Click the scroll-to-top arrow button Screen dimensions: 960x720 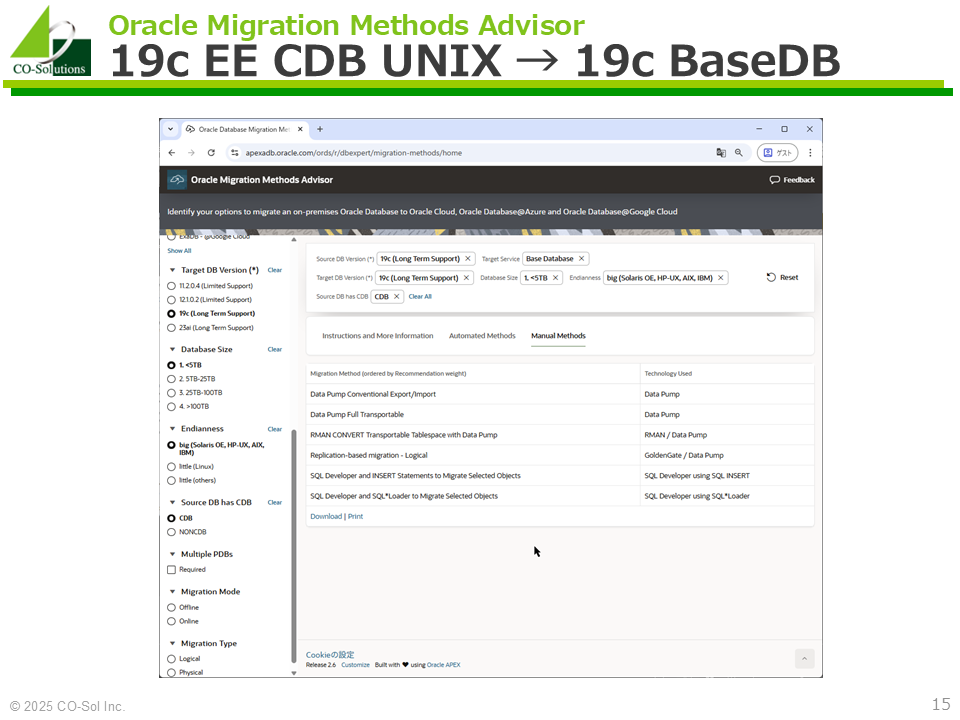[804, 659]
